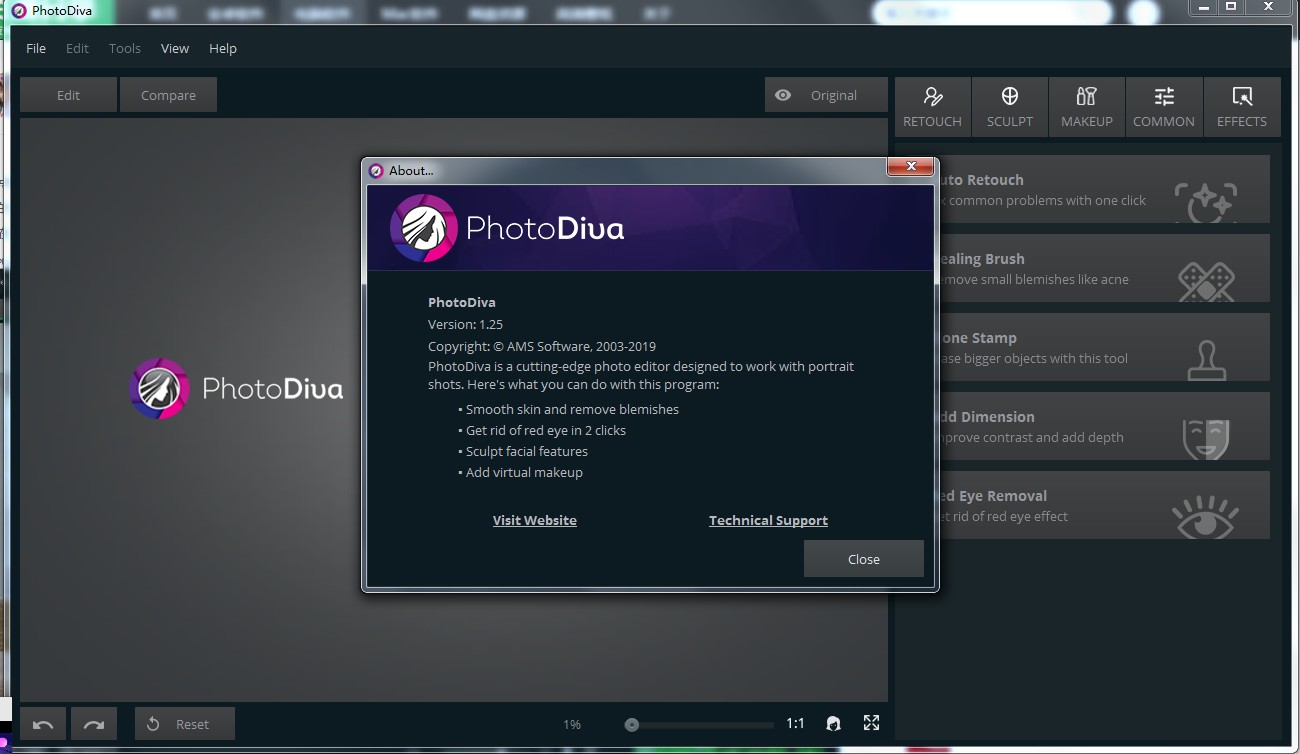This screenshot has width=1300, height=754.
Task: Click the Visit Website link
Action: click(x=535, y=520)
